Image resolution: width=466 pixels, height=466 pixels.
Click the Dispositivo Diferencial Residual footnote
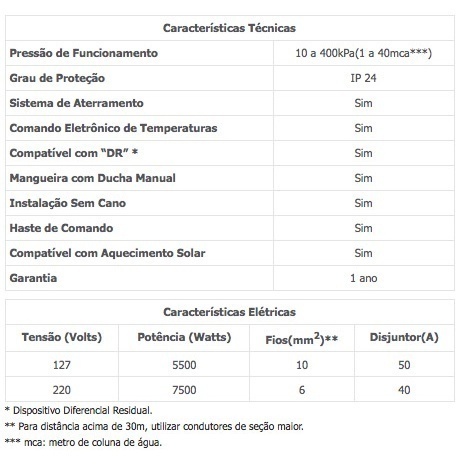click(x=79, y=410)
